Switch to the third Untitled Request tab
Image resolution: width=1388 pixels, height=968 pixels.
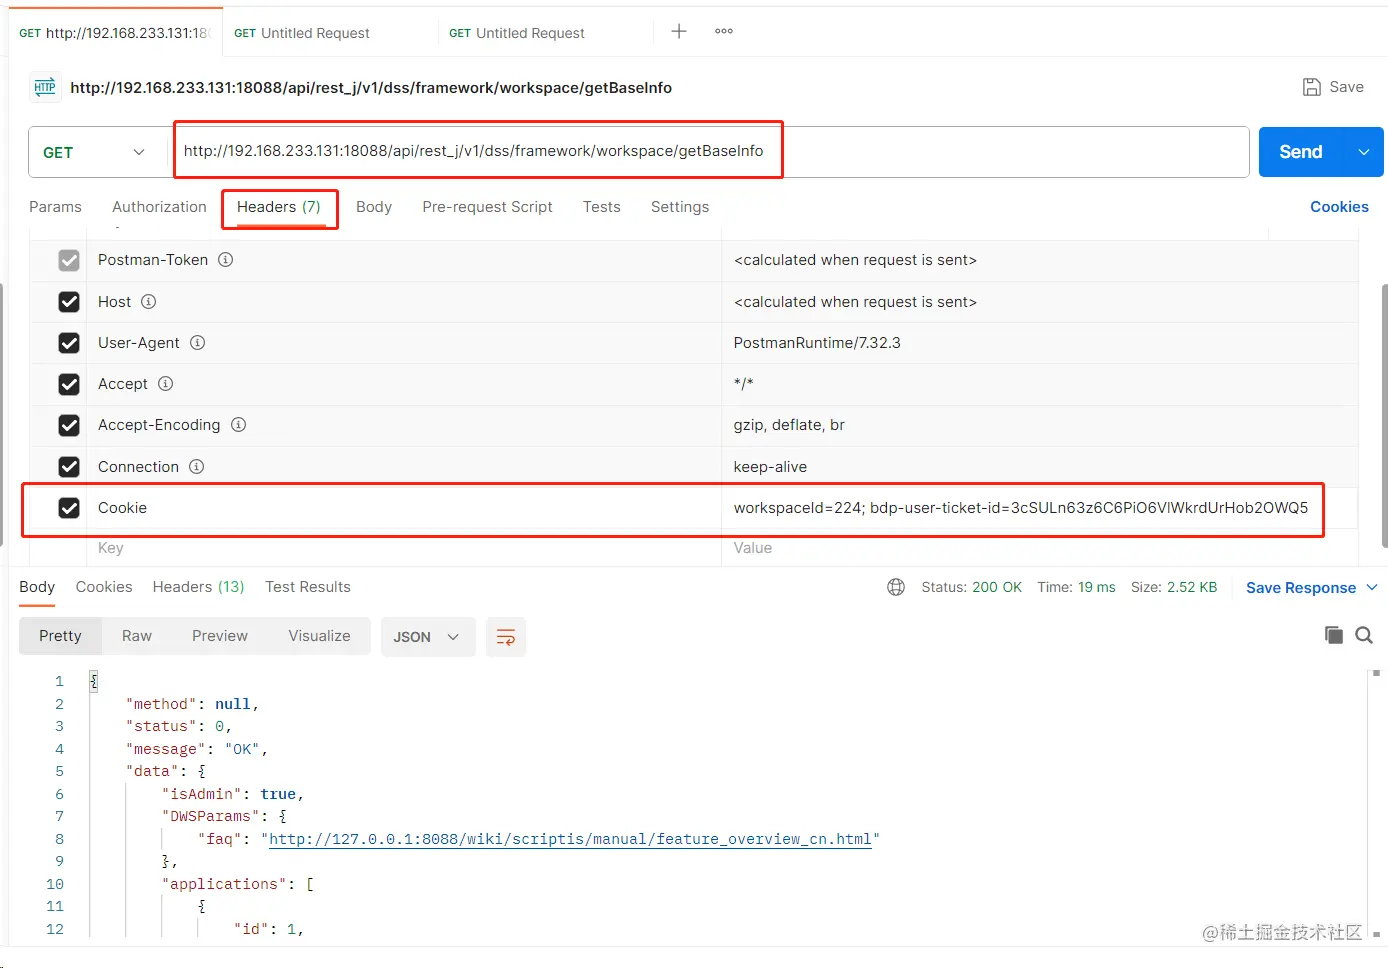pyautogui.click(x=517, y=33)
